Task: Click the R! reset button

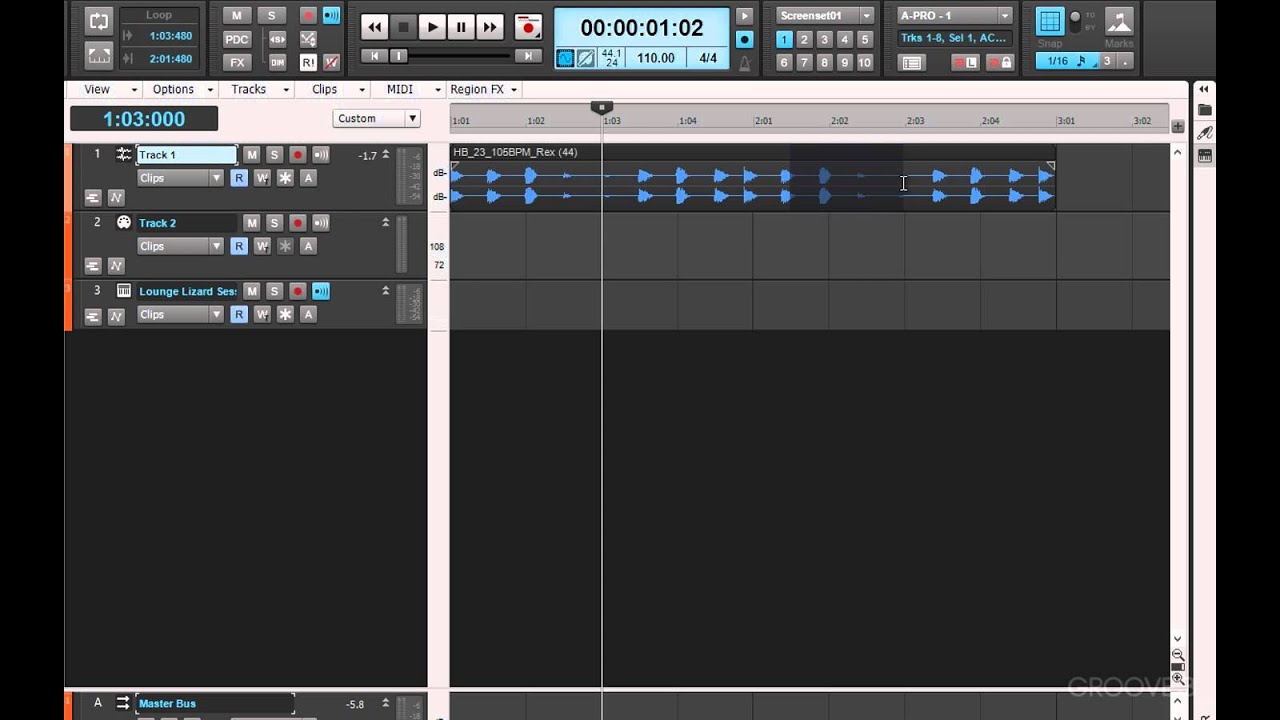Action: click(x=308, y=62)
